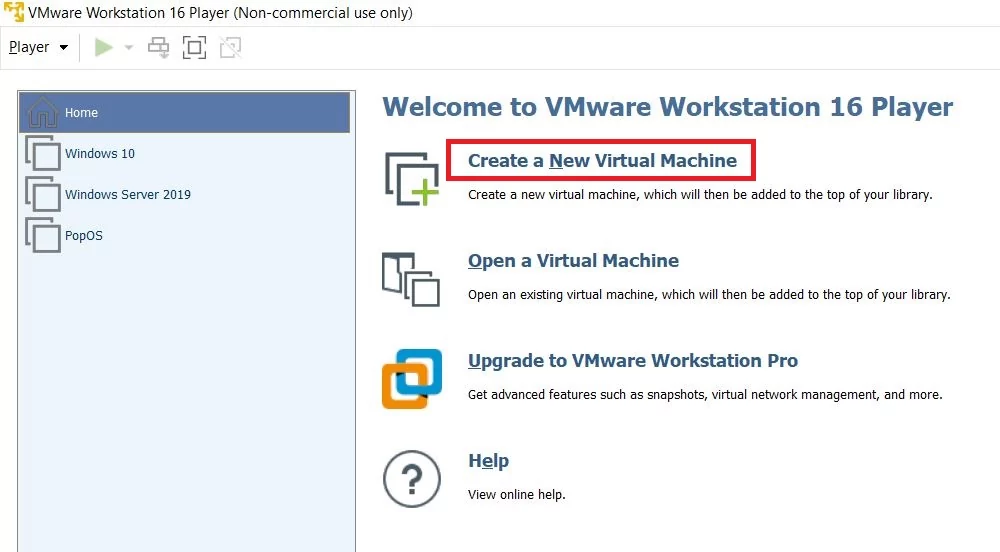The width and height of the screenshot is (1000, 552).
Task: Open the Help link
Action: click(489, 461)
